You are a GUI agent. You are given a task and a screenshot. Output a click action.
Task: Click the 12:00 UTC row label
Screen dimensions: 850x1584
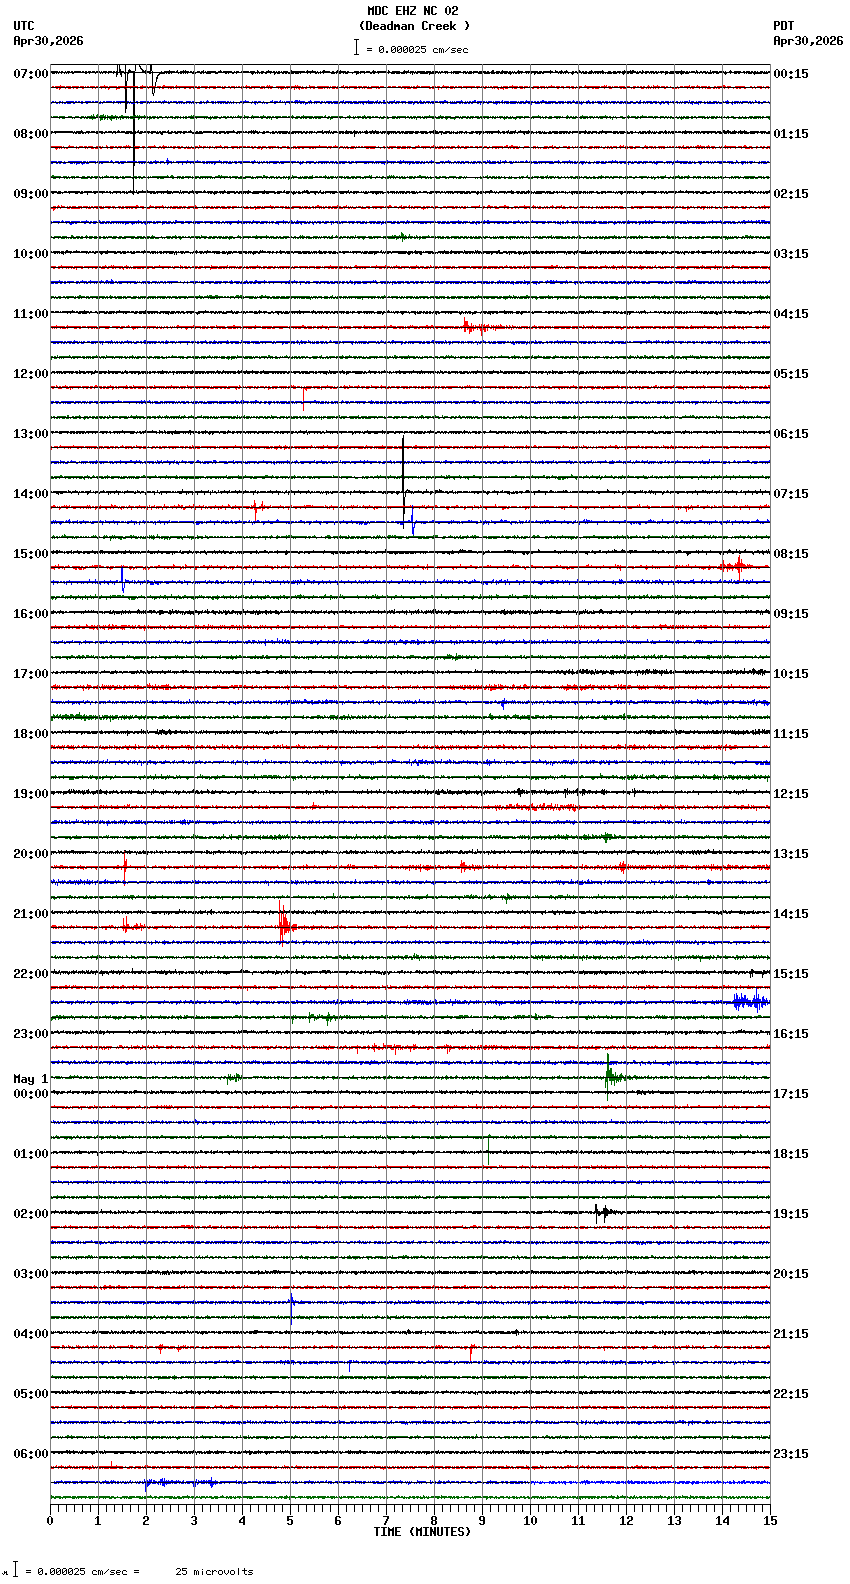[x=30, y=374]
